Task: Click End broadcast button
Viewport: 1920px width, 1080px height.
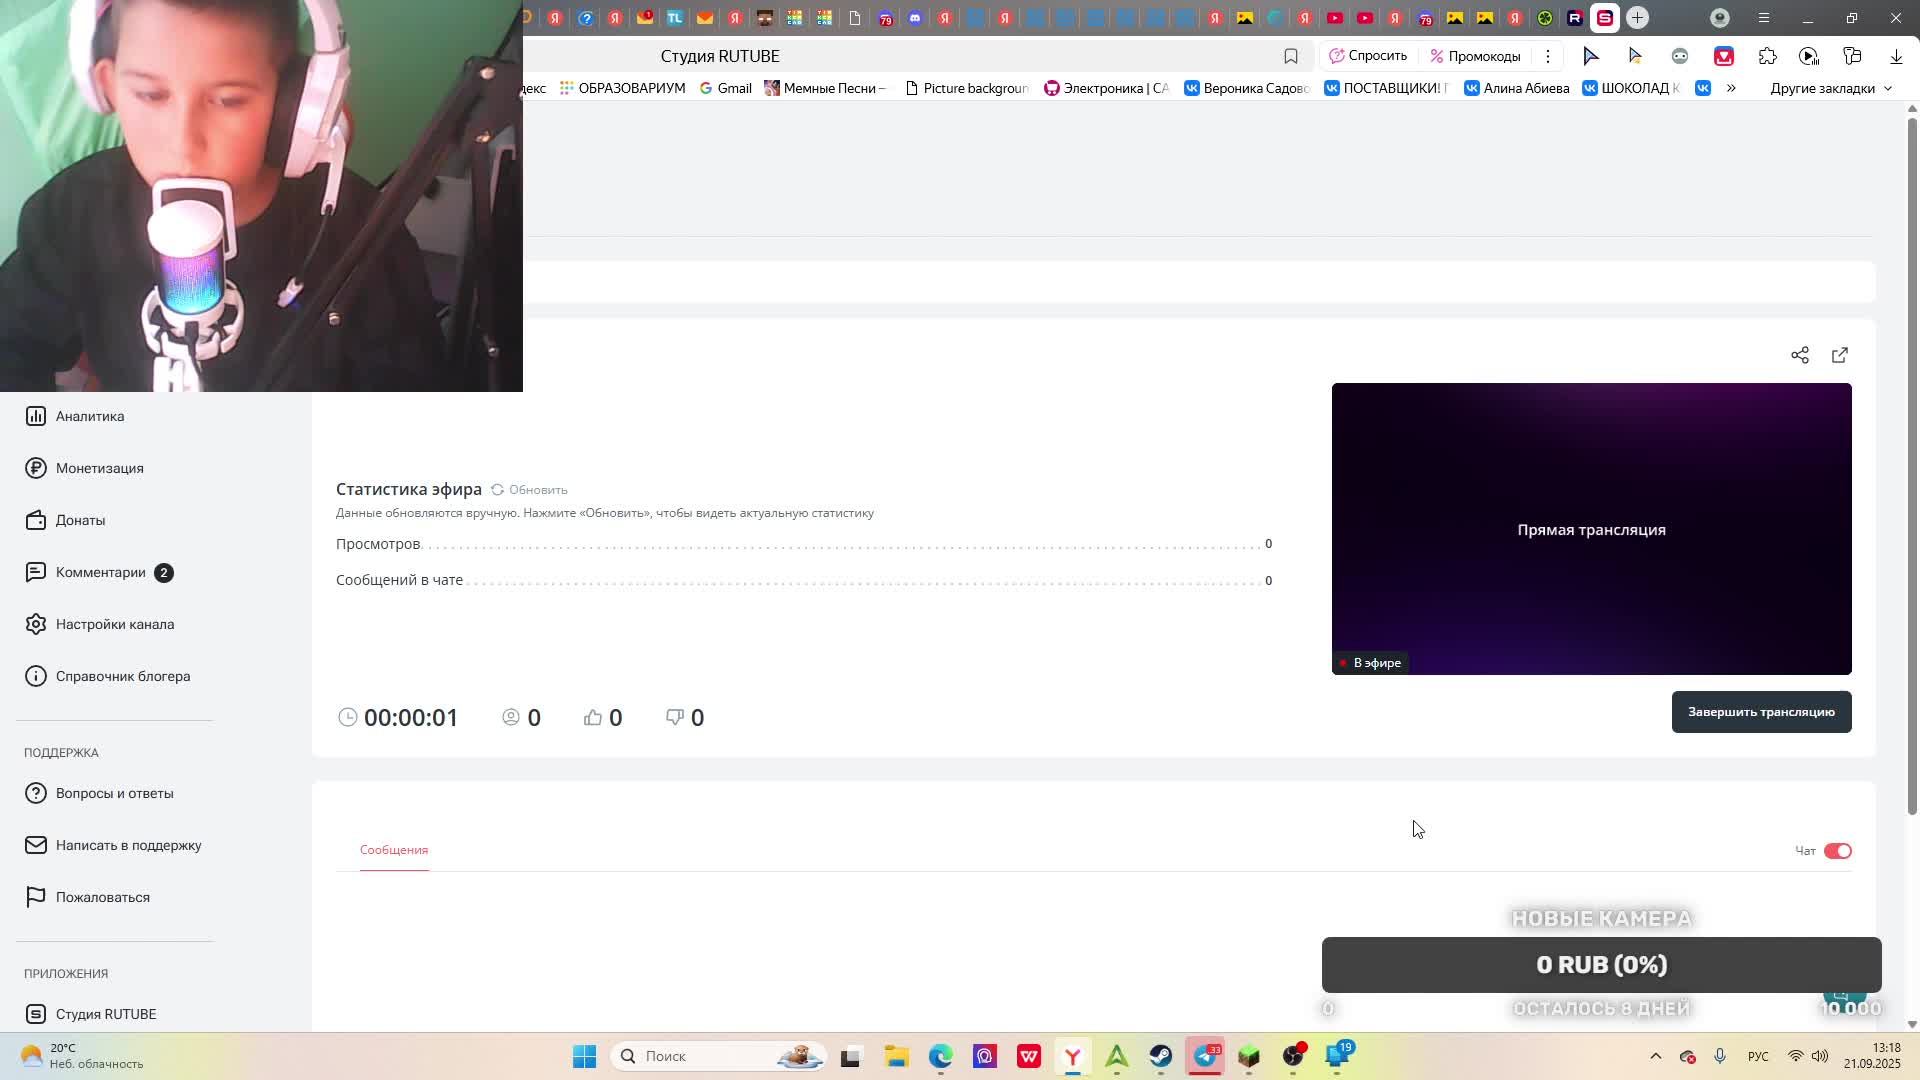Action: pyautogui.click(x=1761, y=712)
